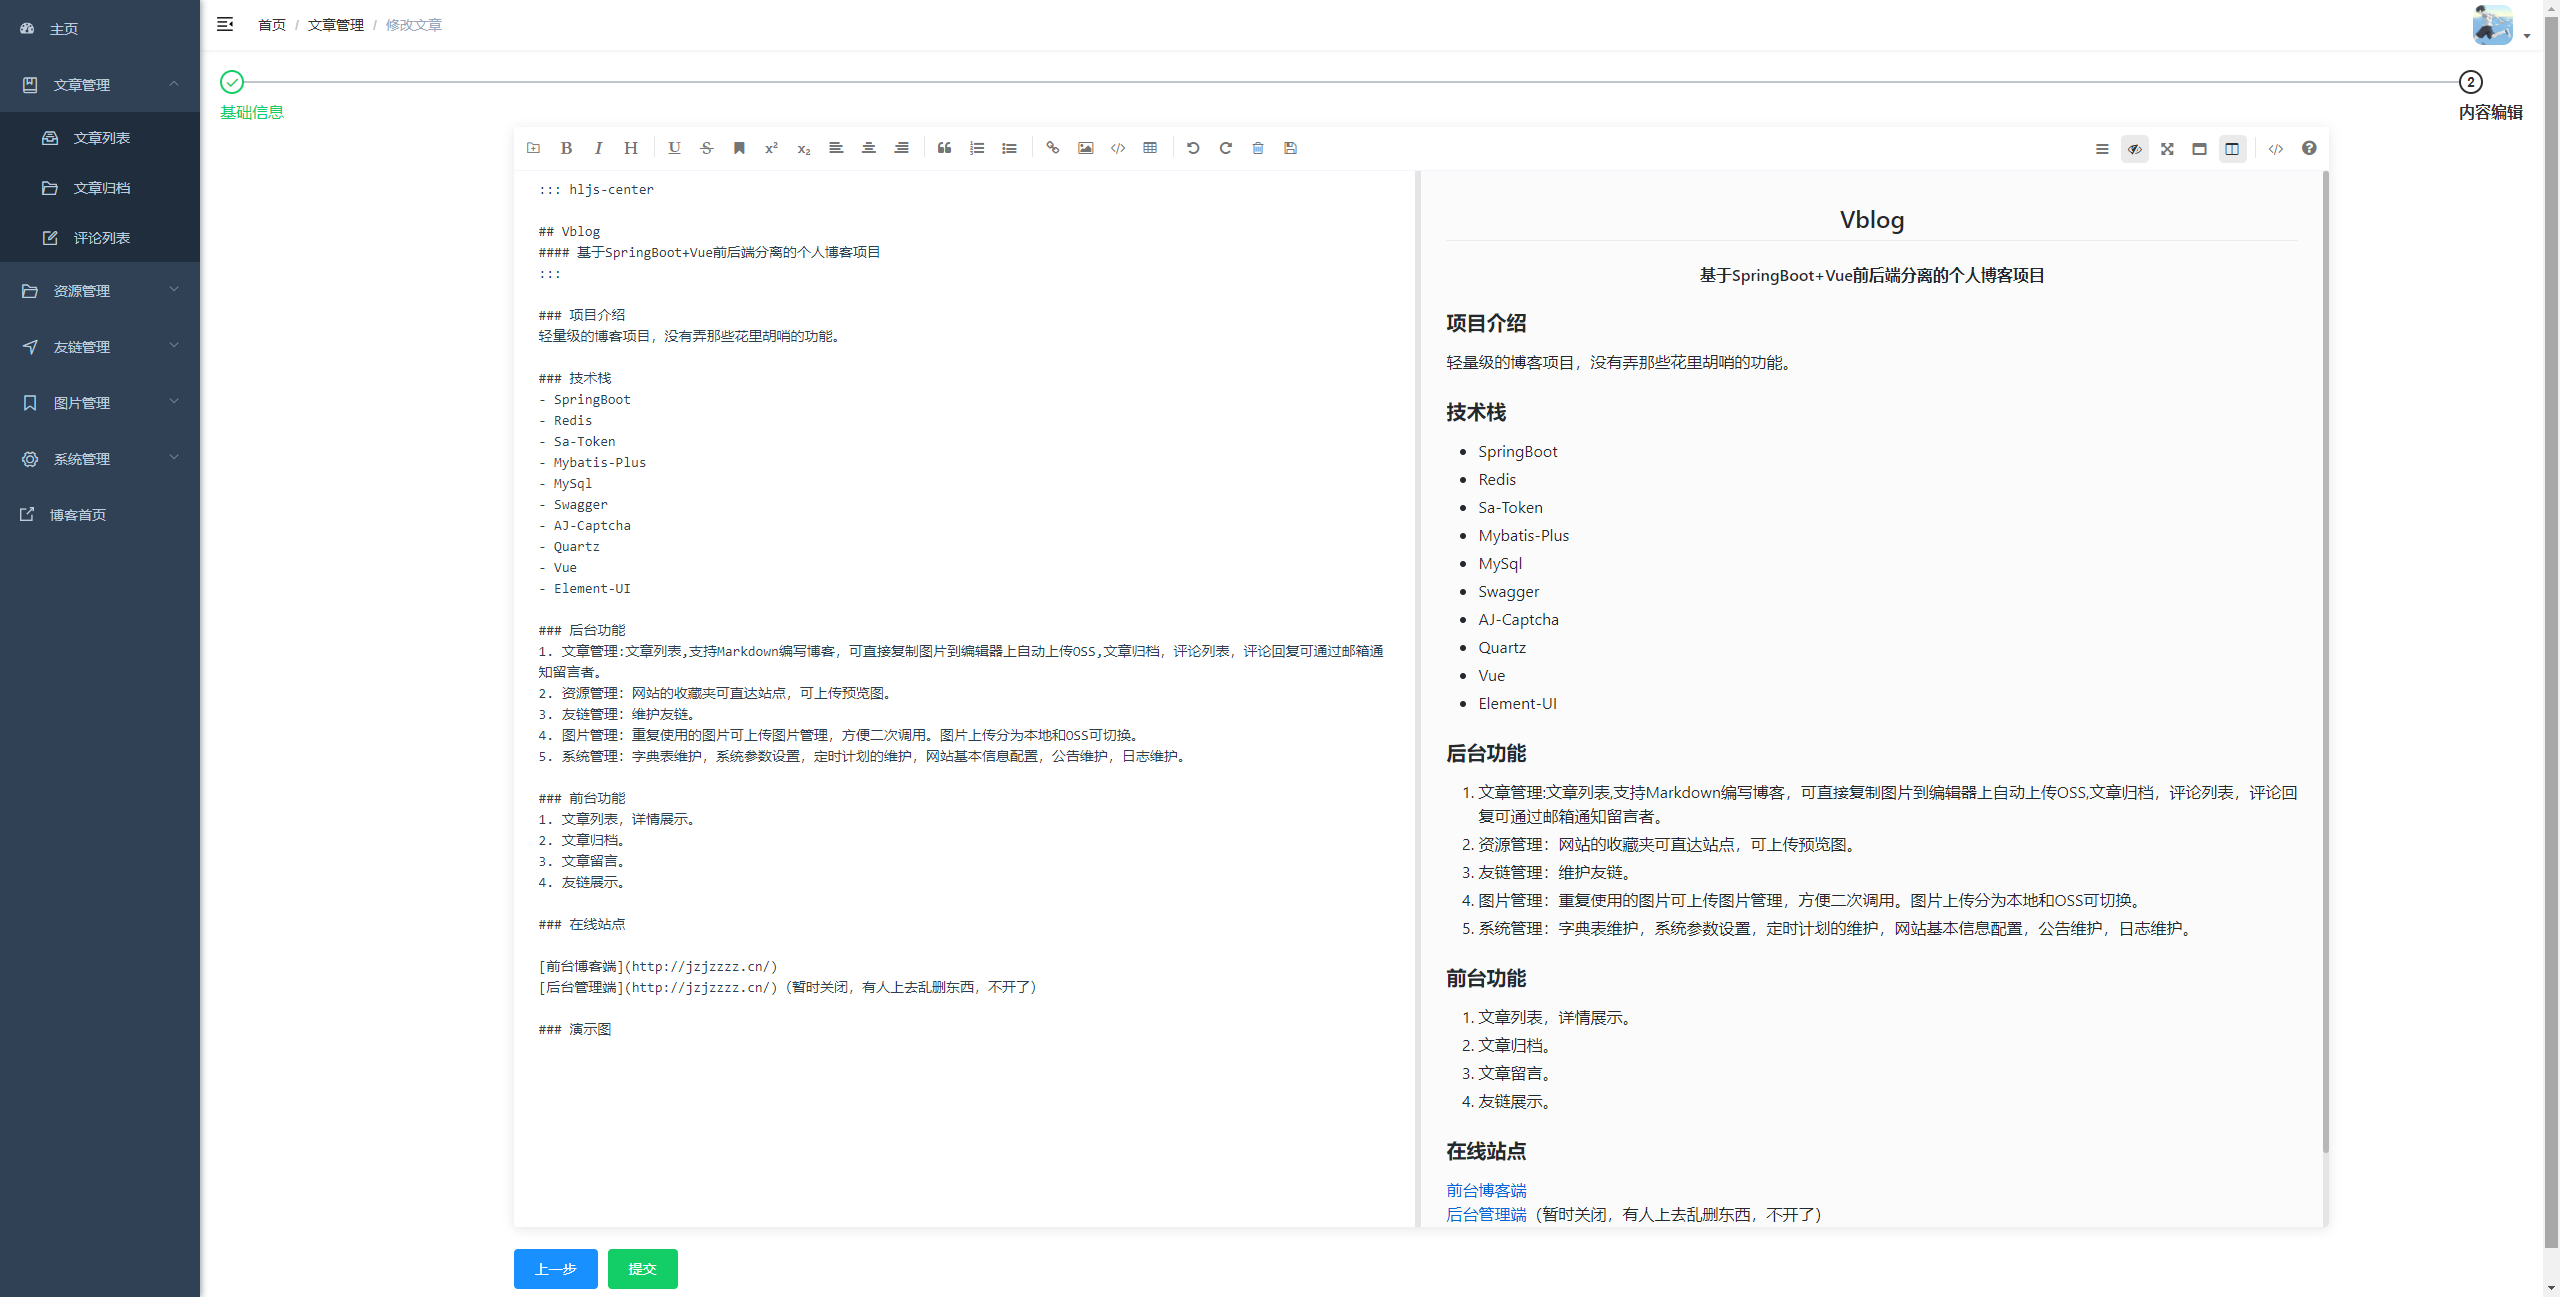The width and height of the screenshot is (2560, 1297).
Task: Click the preview pane vertical scrollbar
Action: click(x=2326, y=660)
